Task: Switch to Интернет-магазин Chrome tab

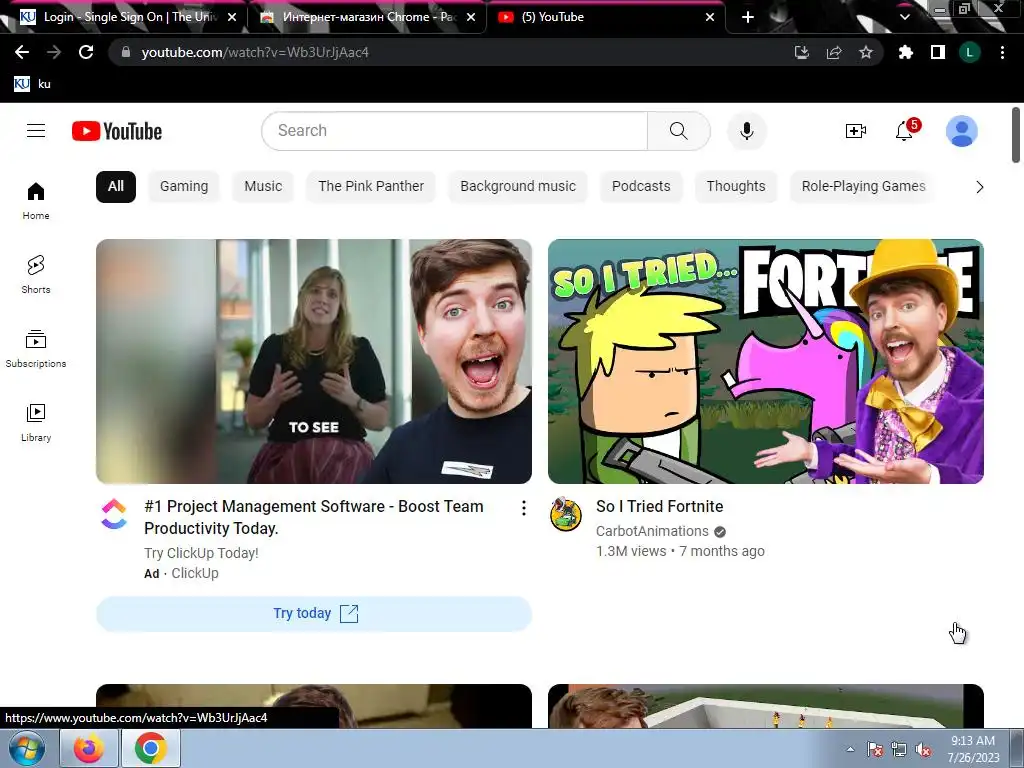Action: [366, 17]
